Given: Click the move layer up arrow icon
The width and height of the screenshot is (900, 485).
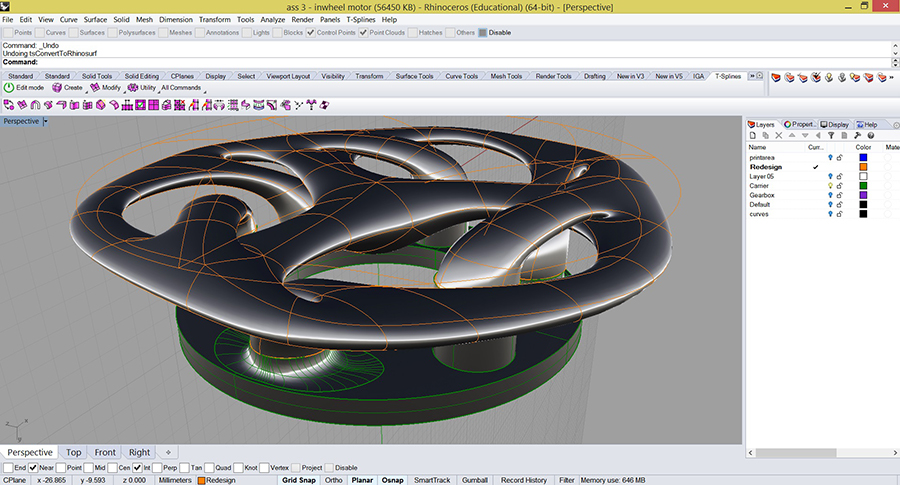Looking at the screenshot, I should 792,135.
